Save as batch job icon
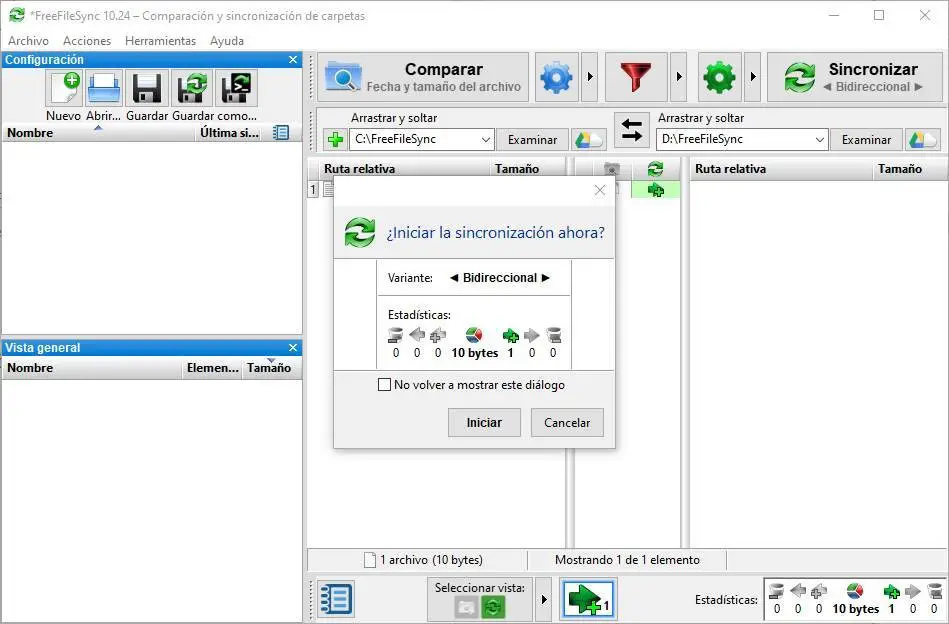This screenshot has width=949, height=624. [x=237, y=88]
